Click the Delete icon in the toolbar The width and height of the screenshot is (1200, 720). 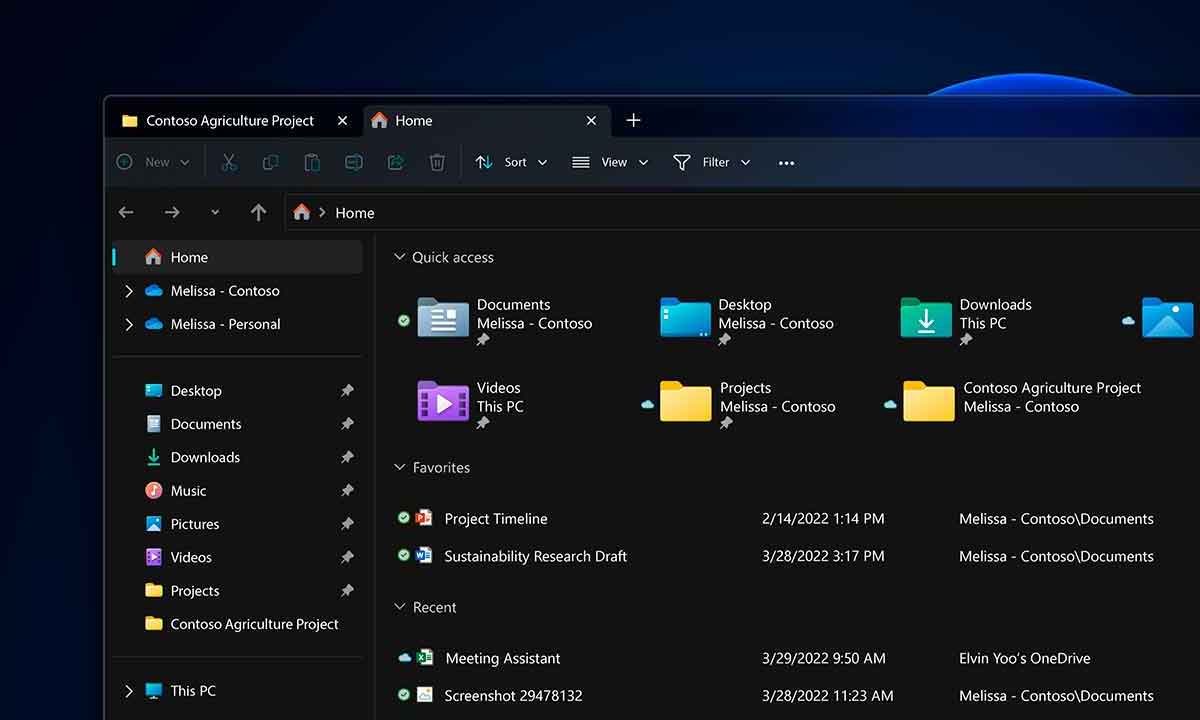pos(437,162)
